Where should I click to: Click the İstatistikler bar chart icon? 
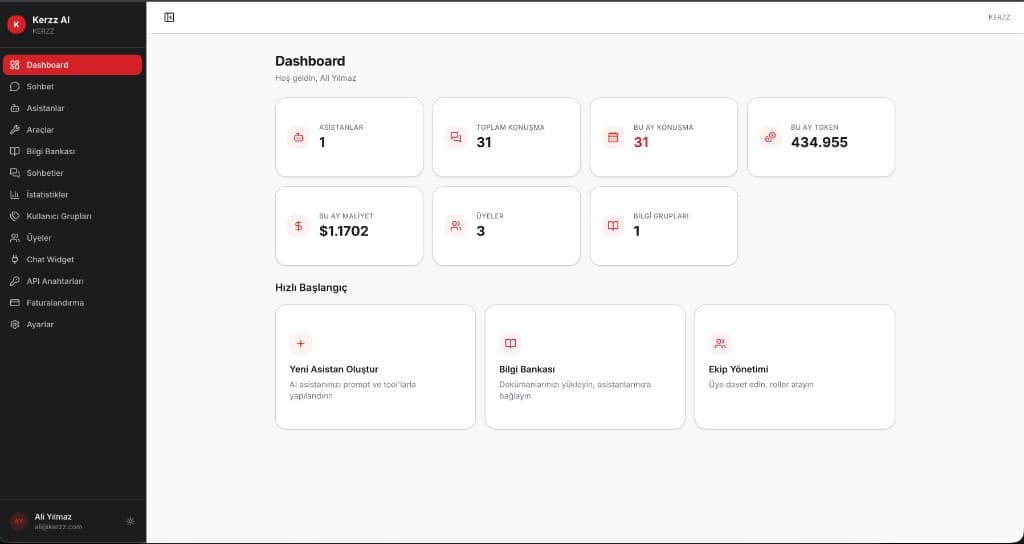tap(15, 195)
